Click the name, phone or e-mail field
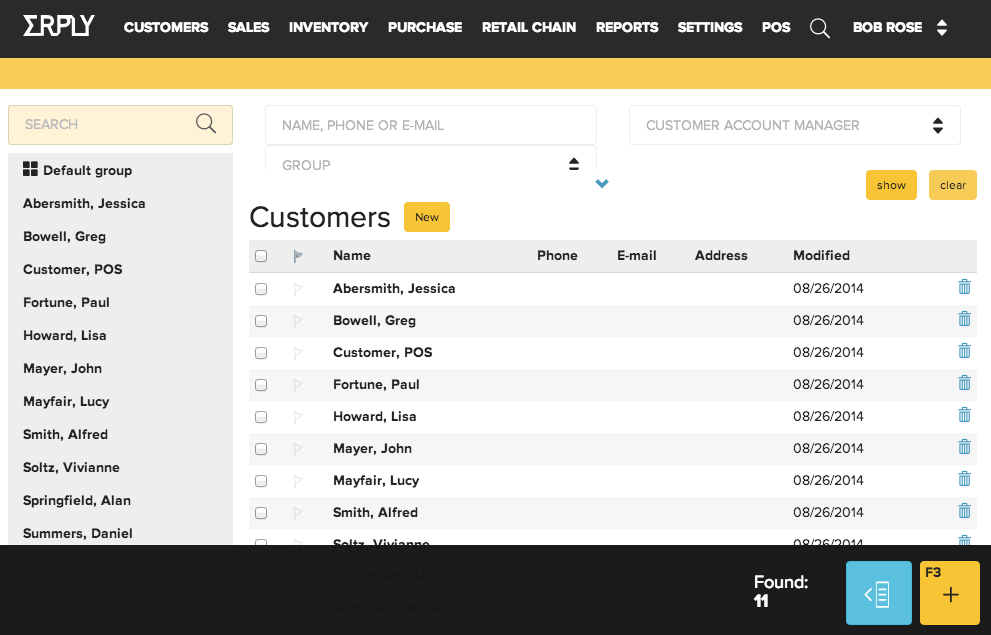 coord(430,125)
